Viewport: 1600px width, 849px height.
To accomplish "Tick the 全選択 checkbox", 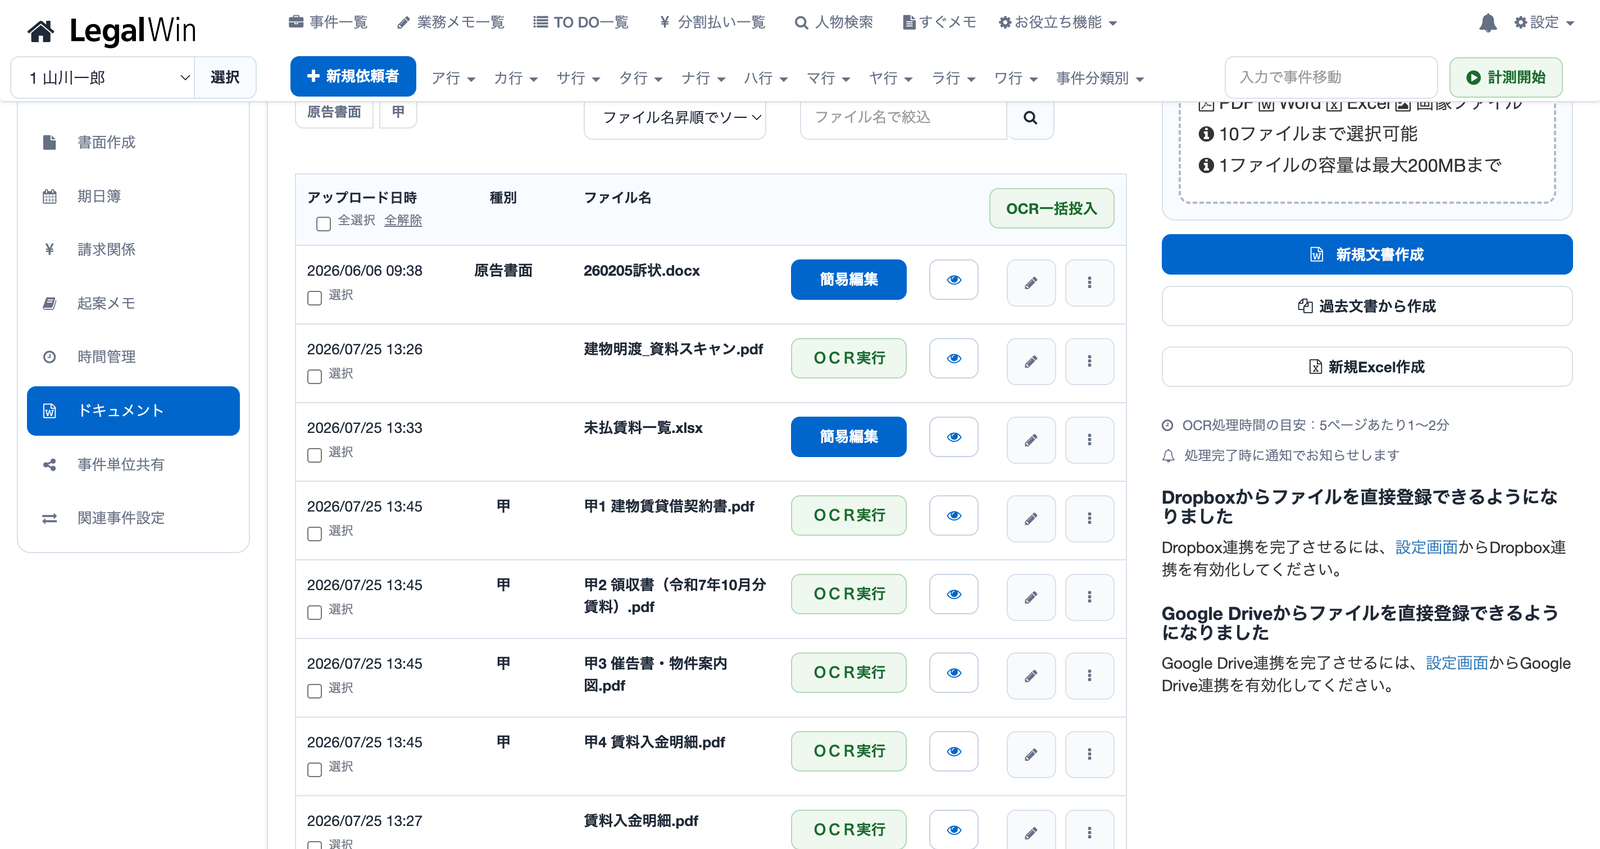I will 323,224.
